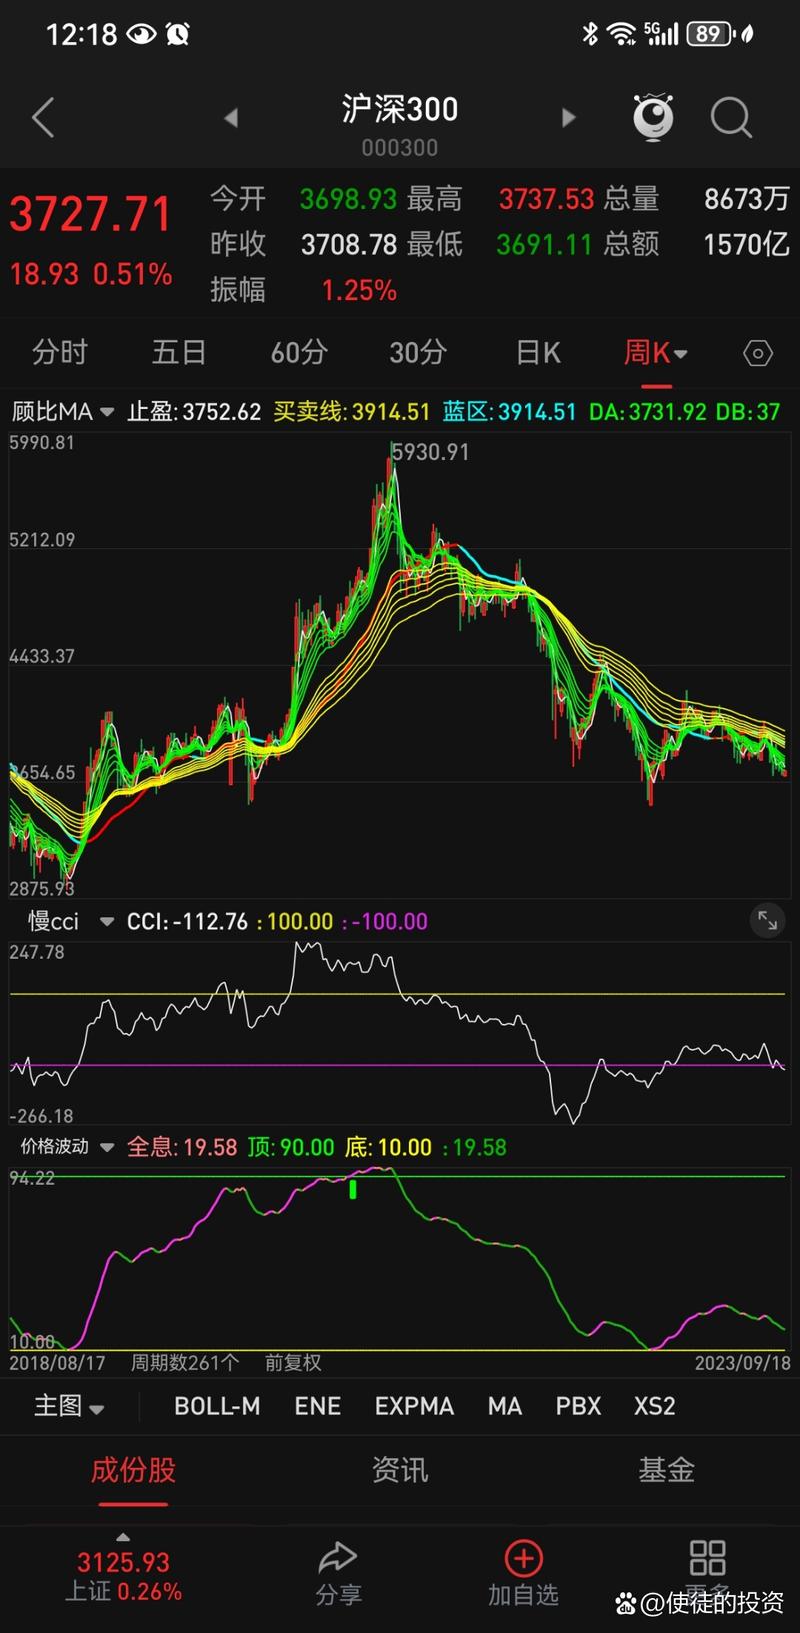This screenshot has height=1633, width=800.
Task: Open the 慢cci indicator dropdown
Action: tap(70, 922)
